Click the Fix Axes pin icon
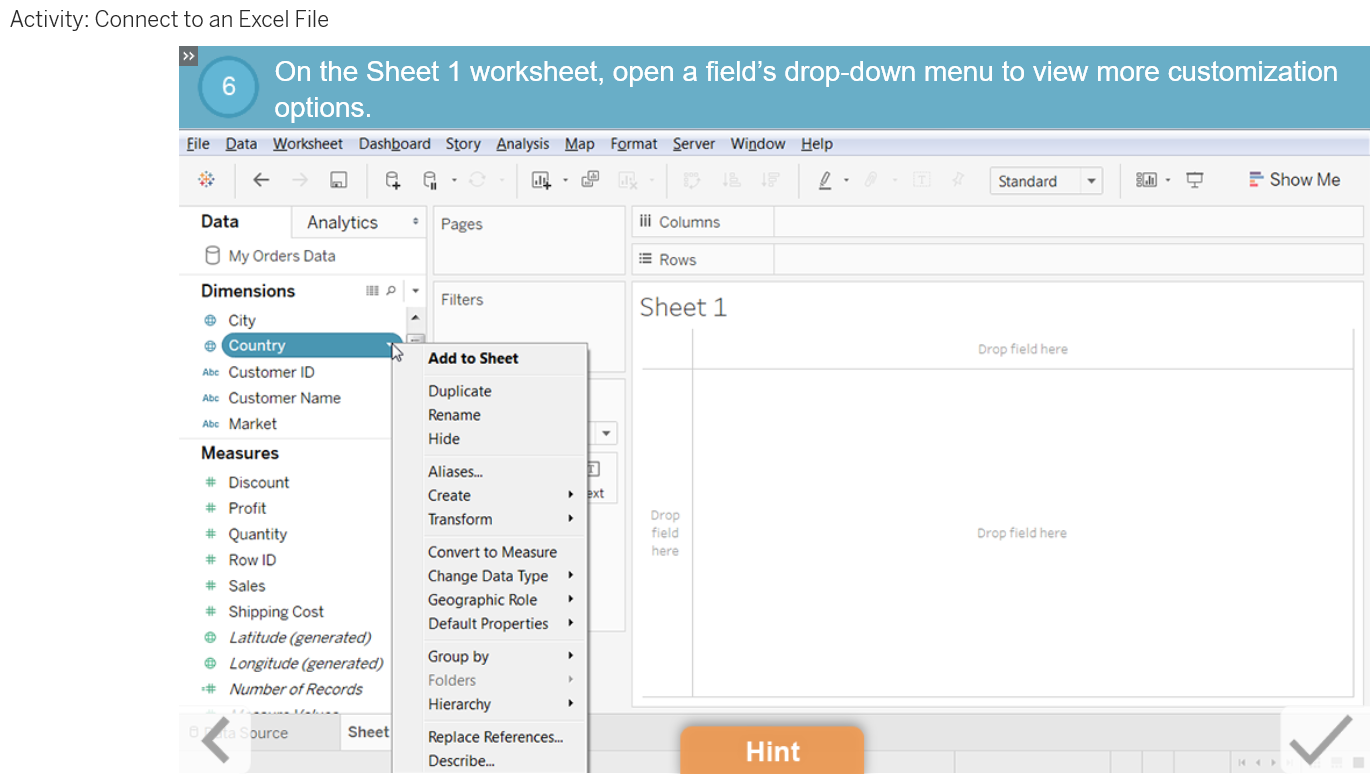The image size is (1370, 775). tap(958, 180)
